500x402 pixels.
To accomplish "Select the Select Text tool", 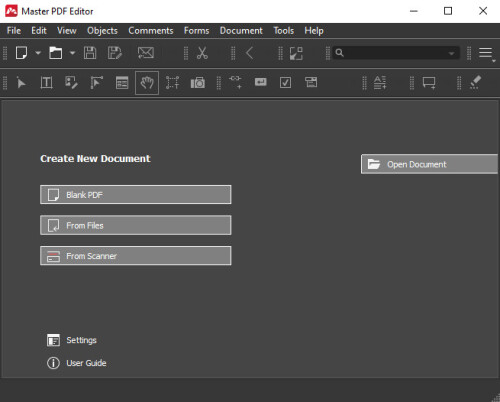I will coord(172,83).
